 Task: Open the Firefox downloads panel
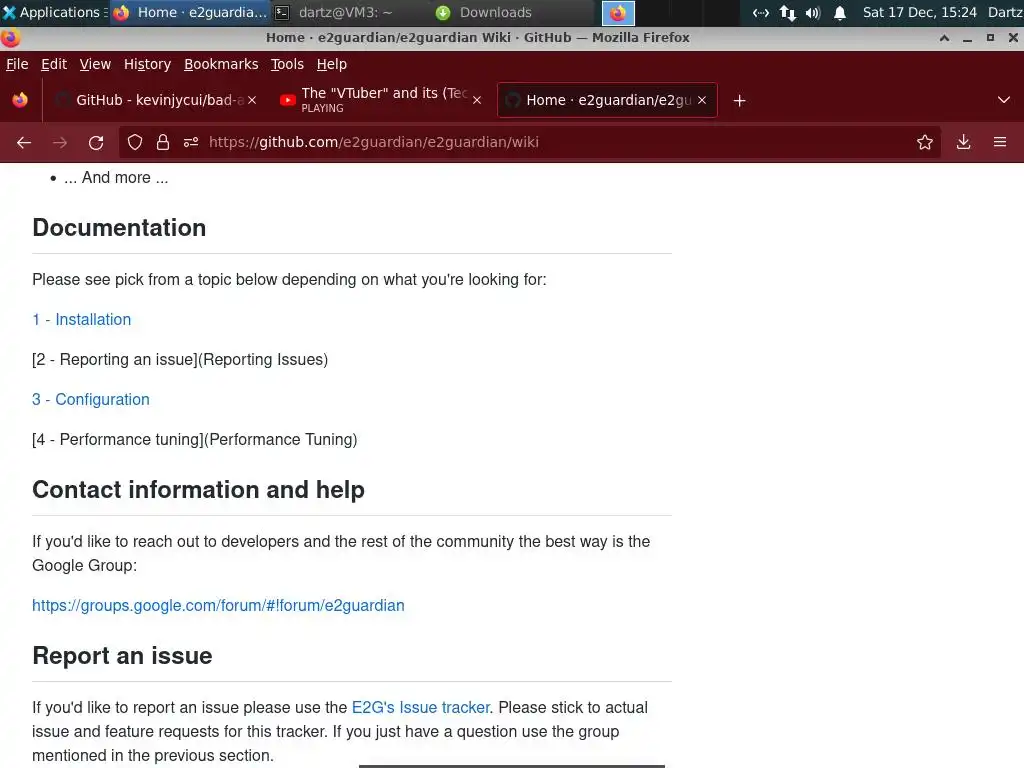click(x=963, y=142)
